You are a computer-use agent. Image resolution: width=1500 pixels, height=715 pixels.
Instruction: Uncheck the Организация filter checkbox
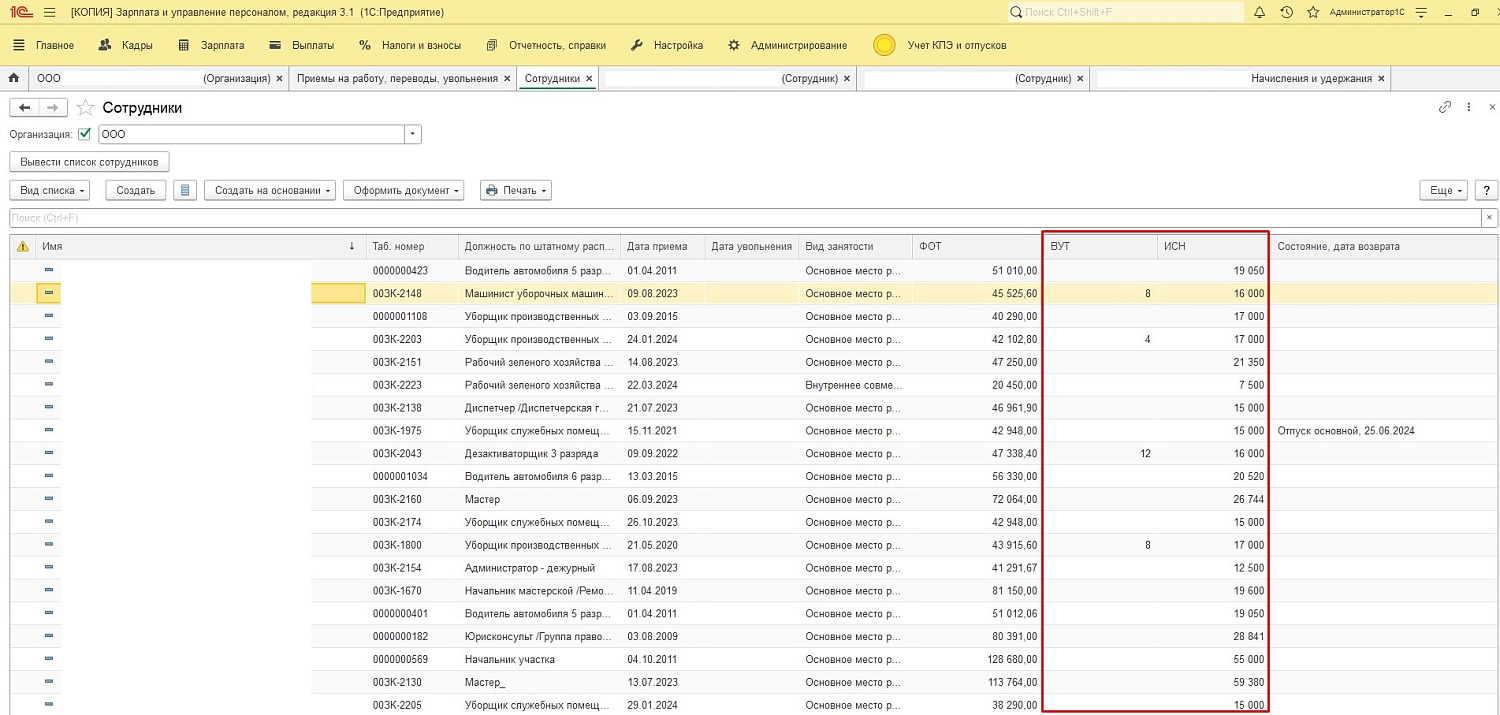pyautogui.click(x=85, y=134)
